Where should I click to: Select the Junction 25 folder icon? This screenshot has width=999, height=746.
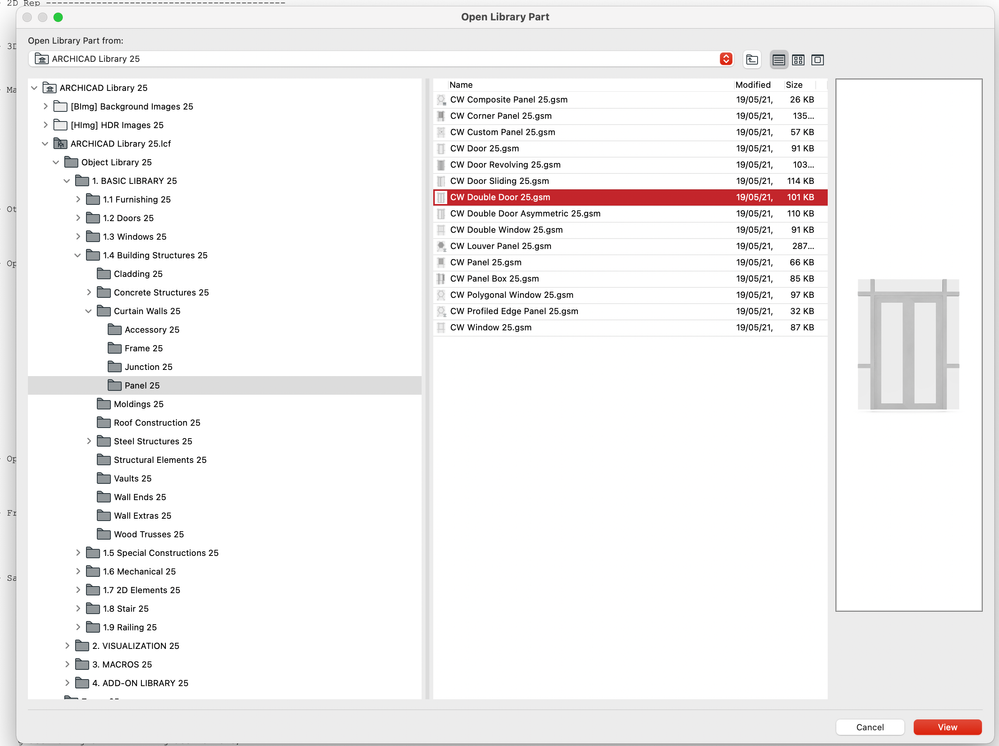(x=114, y=366)
